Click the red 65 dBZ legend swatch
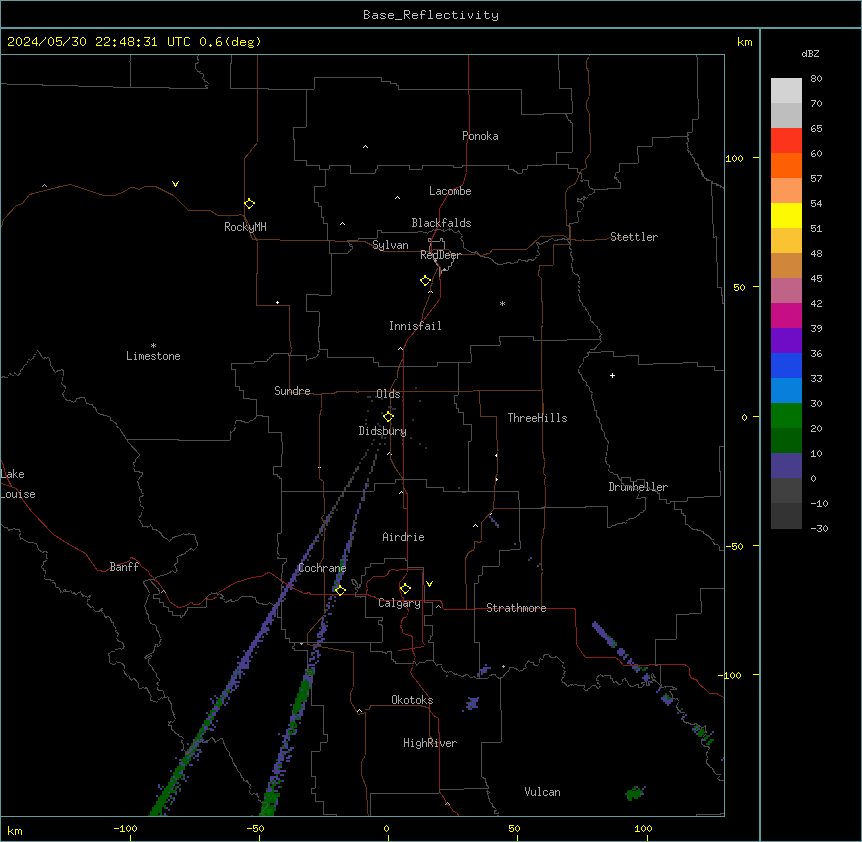Viewport: 862px width, 842px height. tap(786, 140)
